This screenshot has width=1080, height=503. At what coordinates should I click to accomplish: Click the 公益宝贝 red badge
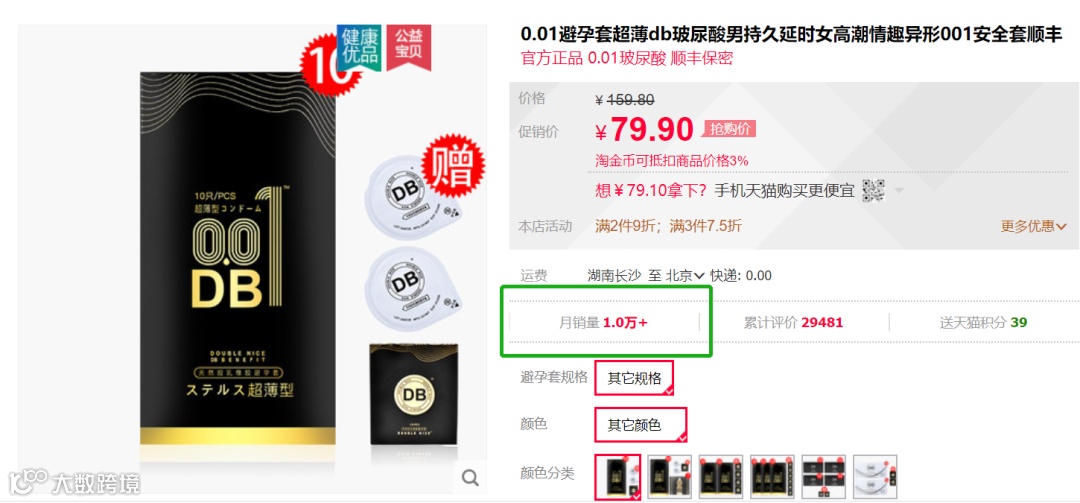click(408, 48)
